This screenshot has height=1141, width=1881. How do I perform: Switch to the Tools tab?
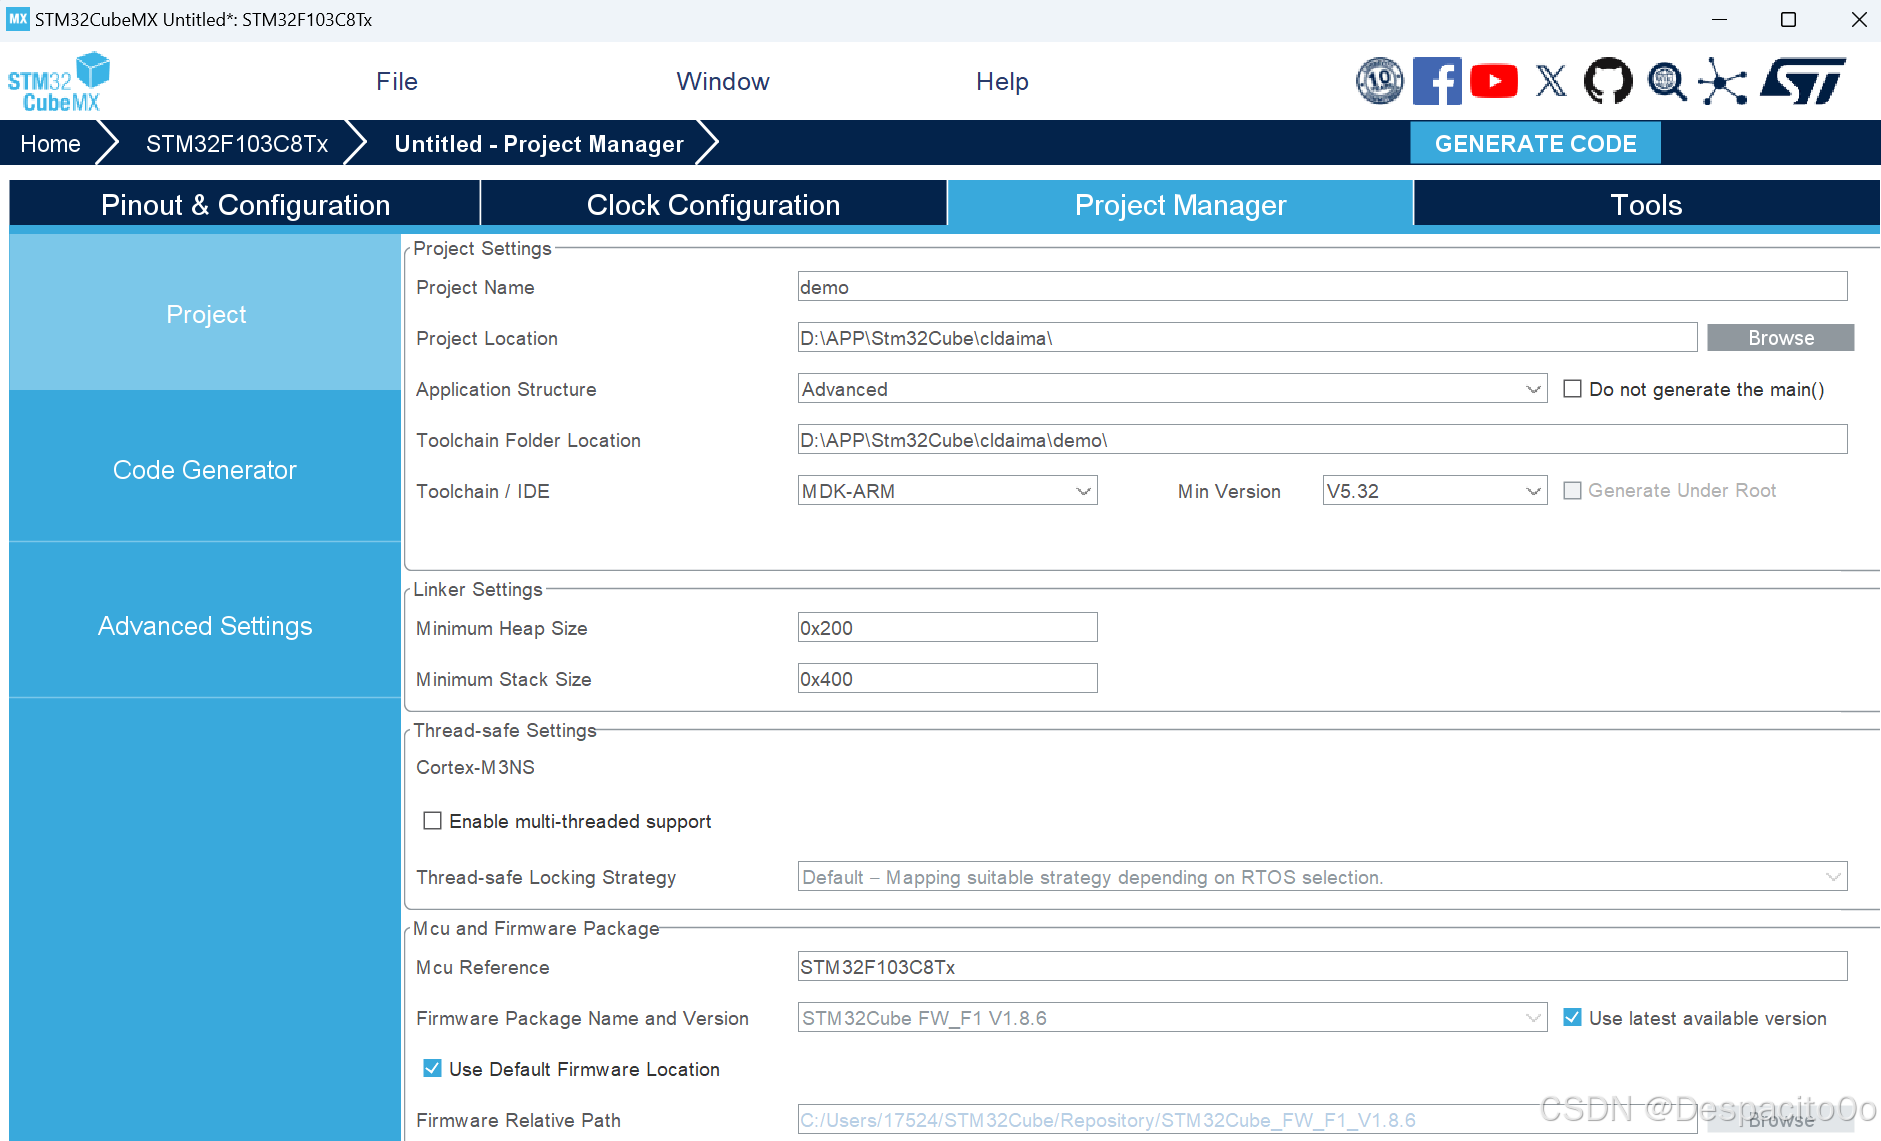click(1646, 205)
